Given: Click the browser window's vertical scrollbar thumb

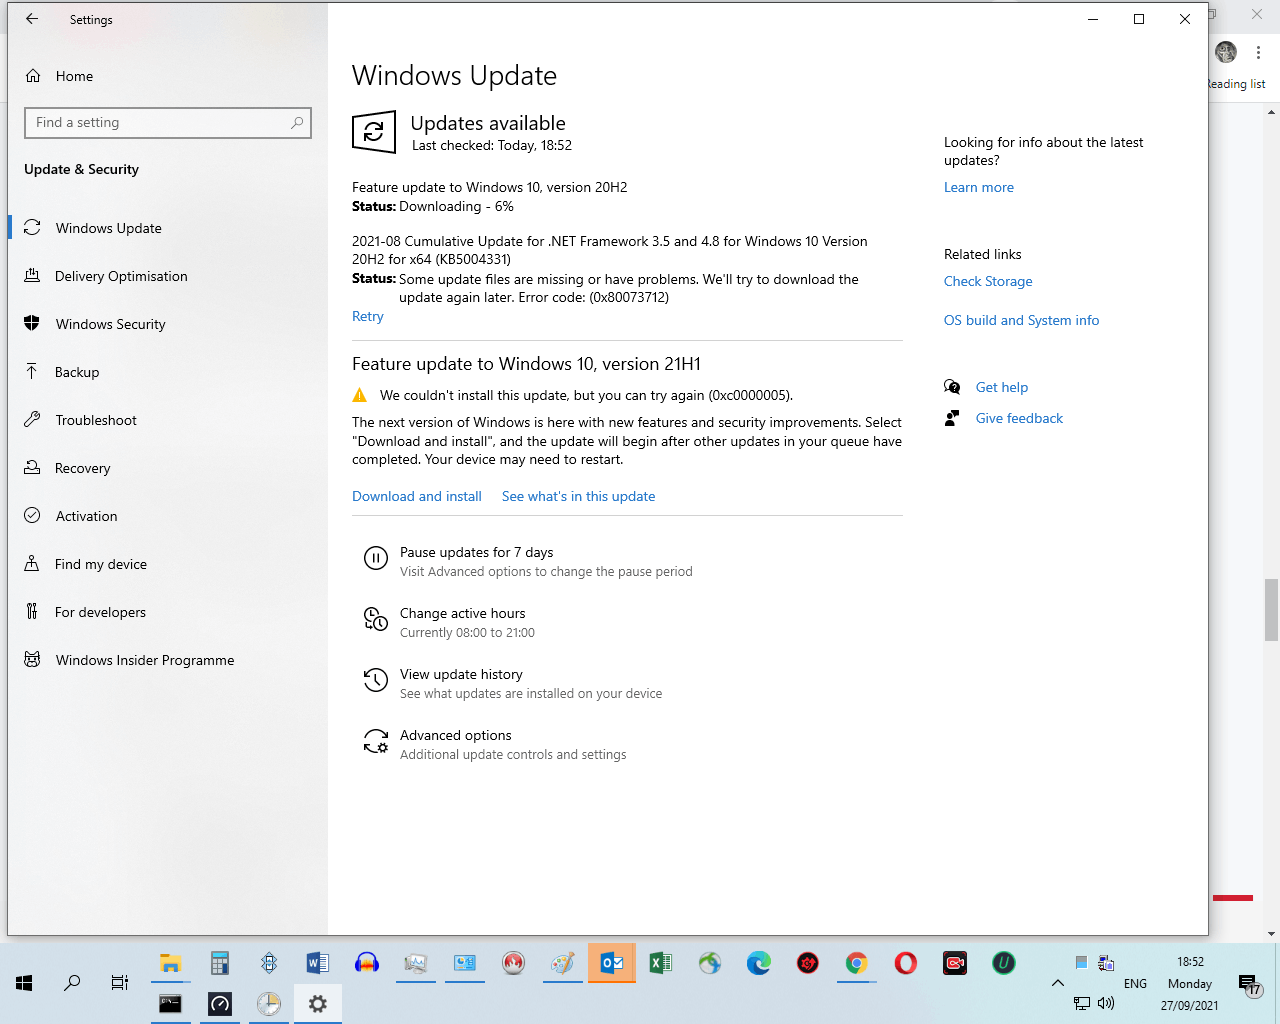Looking at the screenshot, I should (1271, 609).
